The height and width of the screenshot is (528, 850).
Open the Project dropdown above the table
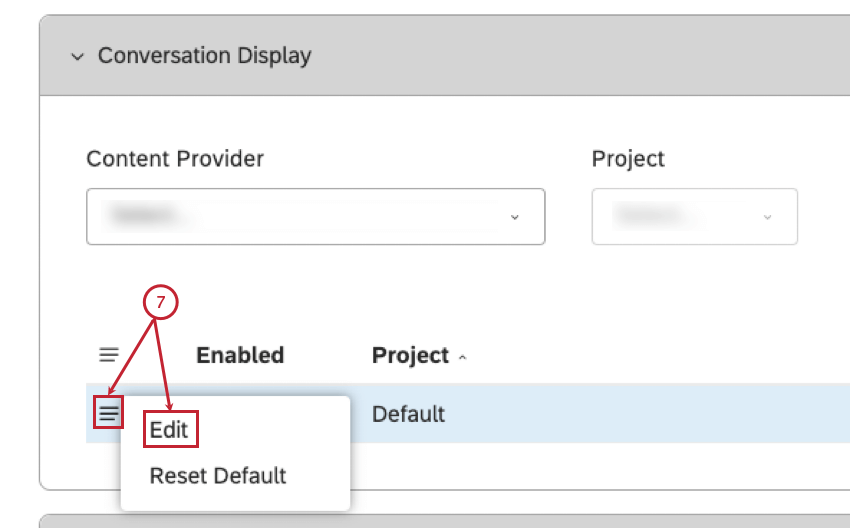[x=680, y=216]
